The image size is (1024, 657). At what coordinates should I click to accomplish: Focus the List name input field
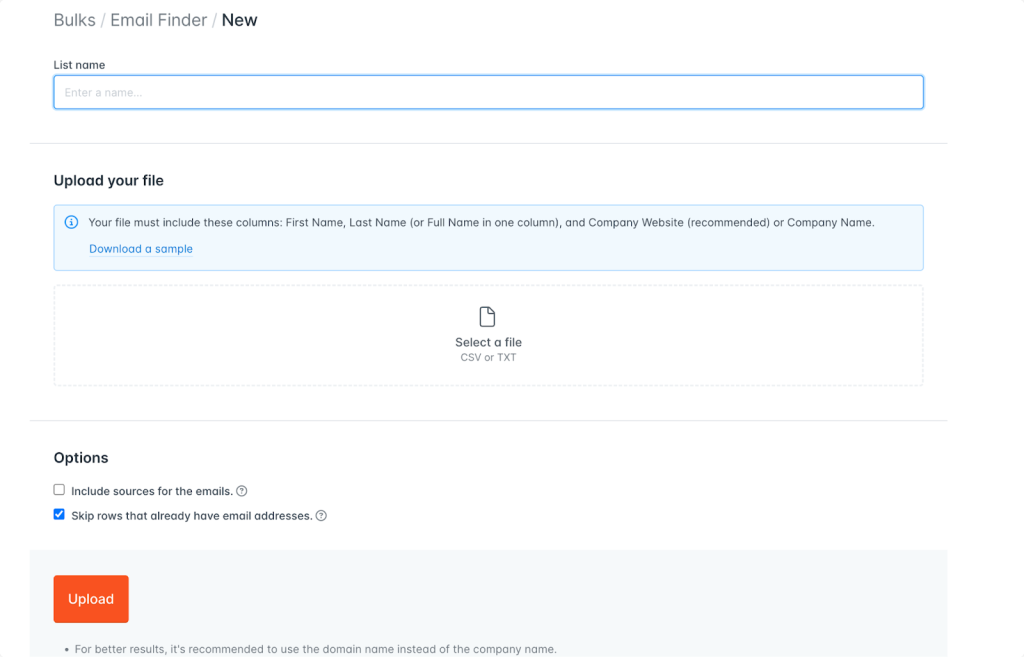tap(488, 93)
